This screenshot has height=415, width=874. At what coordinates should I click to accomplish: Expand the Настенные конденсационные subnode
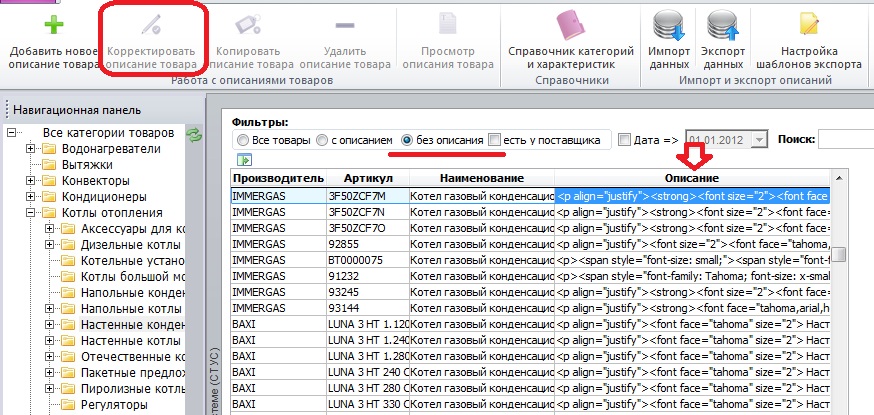coord(49,325)
